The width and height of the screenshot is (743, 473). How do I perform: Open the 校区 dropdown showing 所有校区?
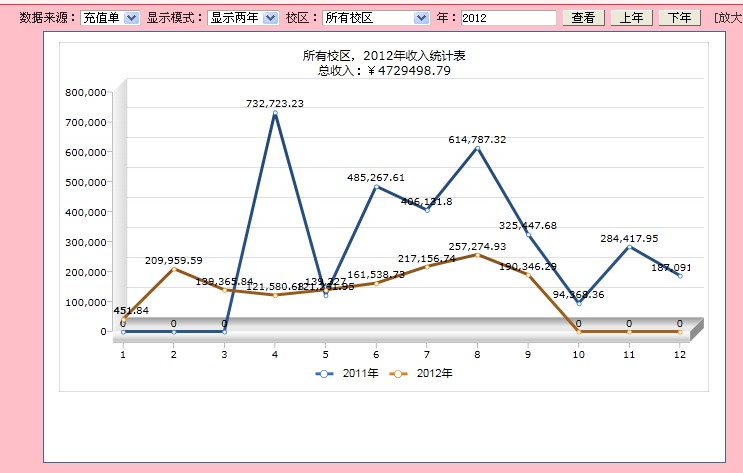(375, 18)
